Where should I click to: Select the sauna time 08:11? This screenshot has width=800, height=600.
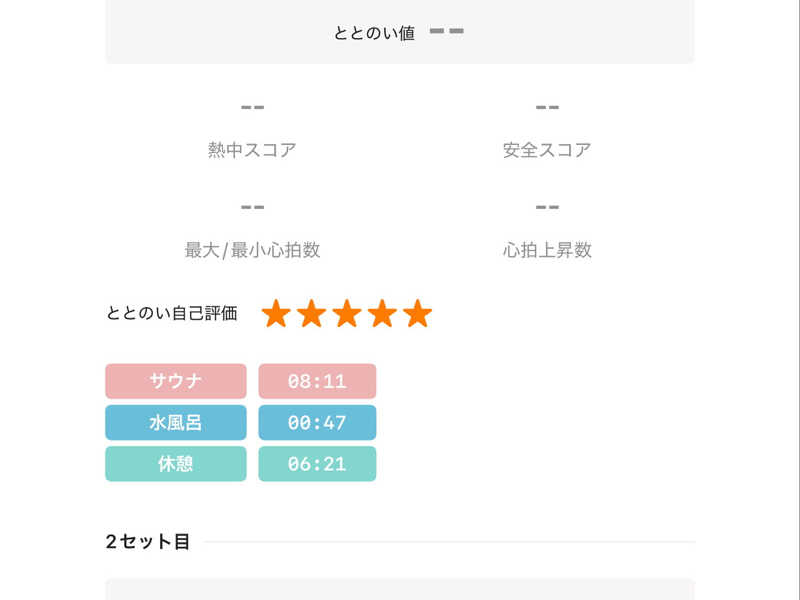tap(317, 381)
